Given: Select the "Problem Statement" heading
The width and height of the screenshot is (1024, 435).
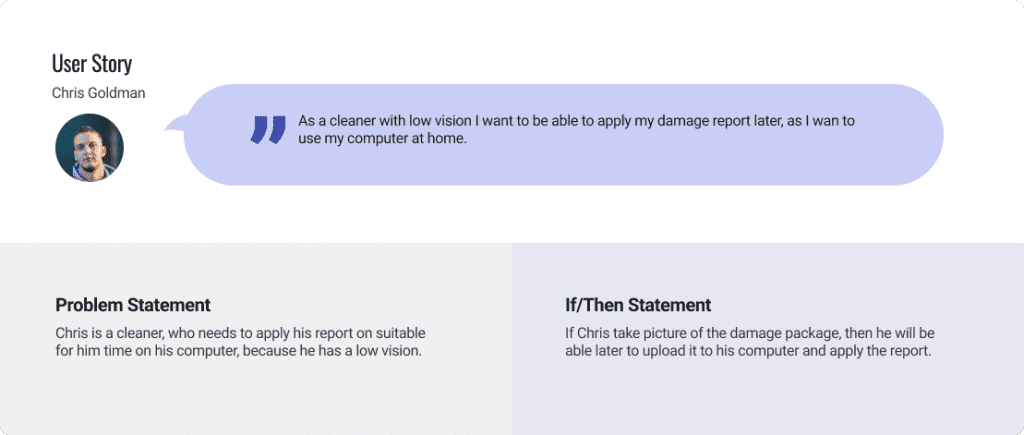Looking at the screenshot, I should pyautogui.click(x=133, y=305).
